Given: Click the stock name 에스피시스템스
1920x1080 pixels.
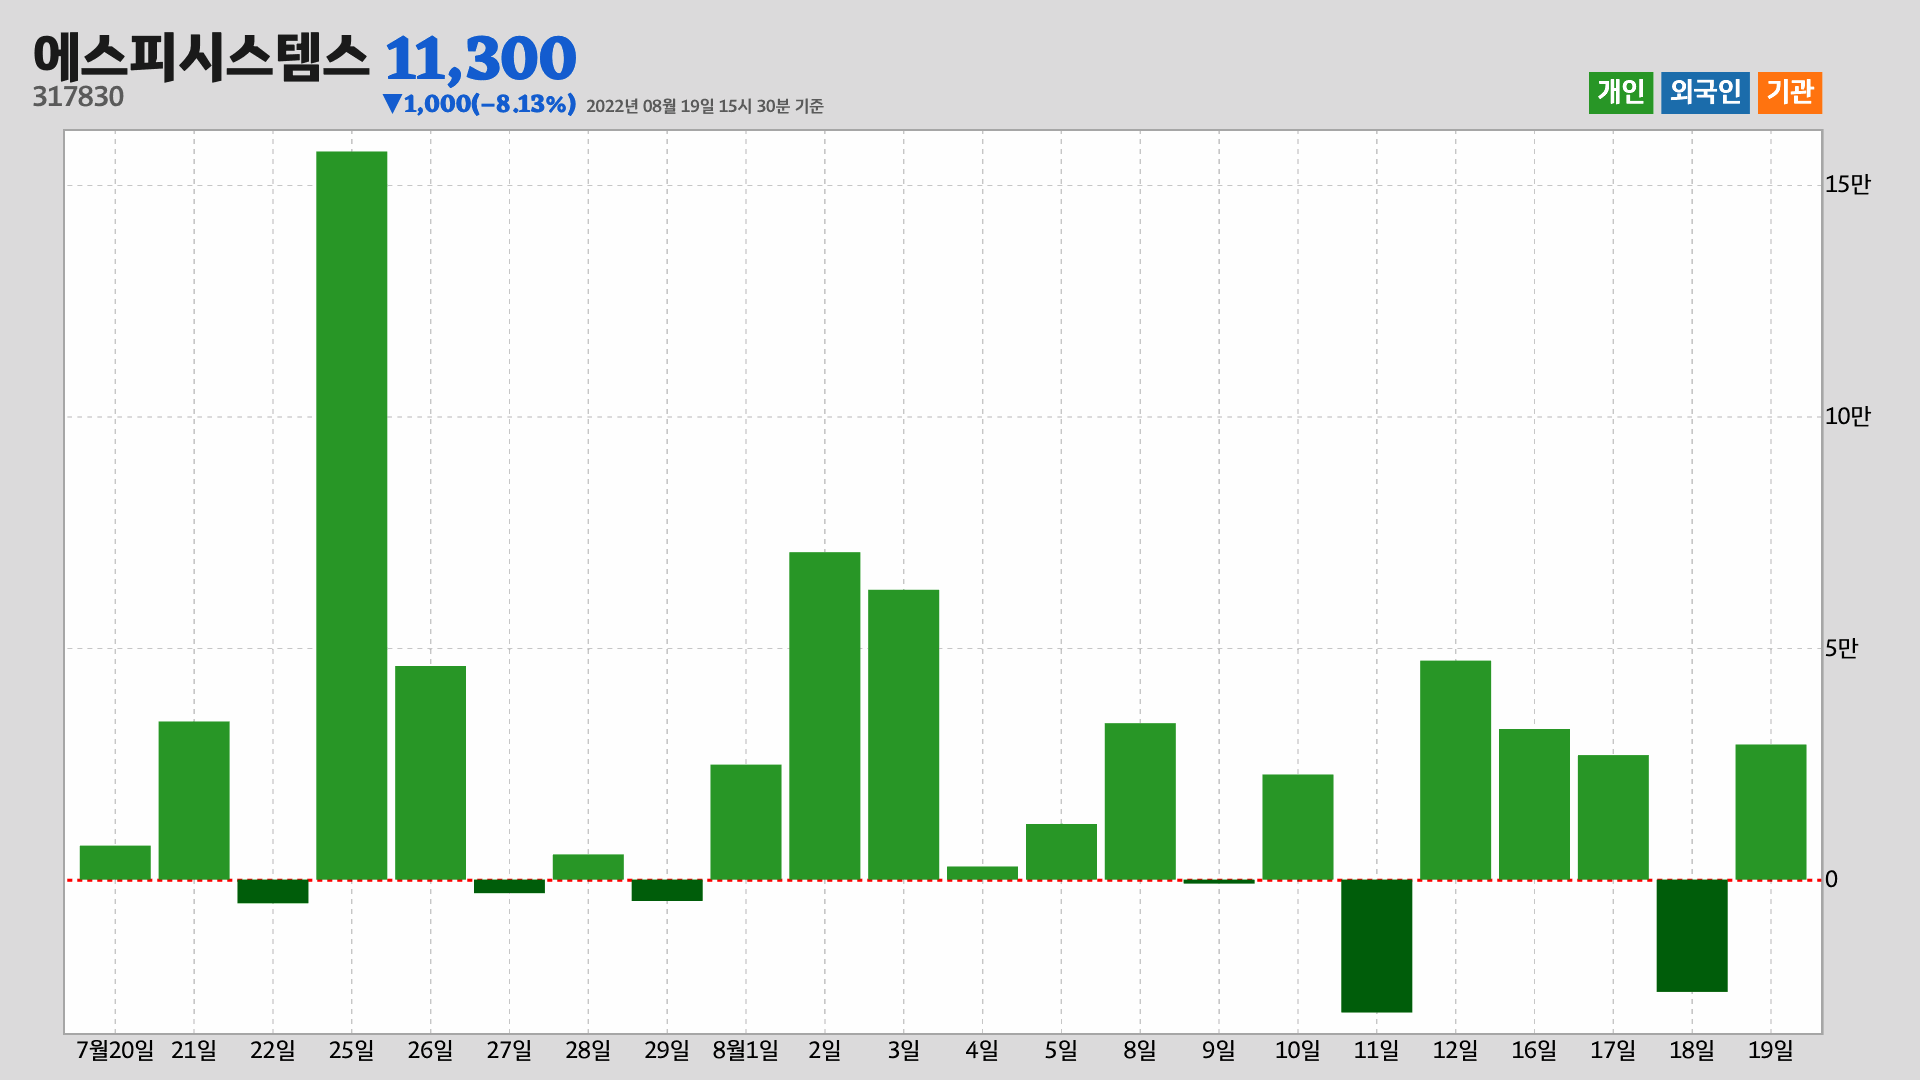Looking at the screenshot, I should [x=201, y=57].
